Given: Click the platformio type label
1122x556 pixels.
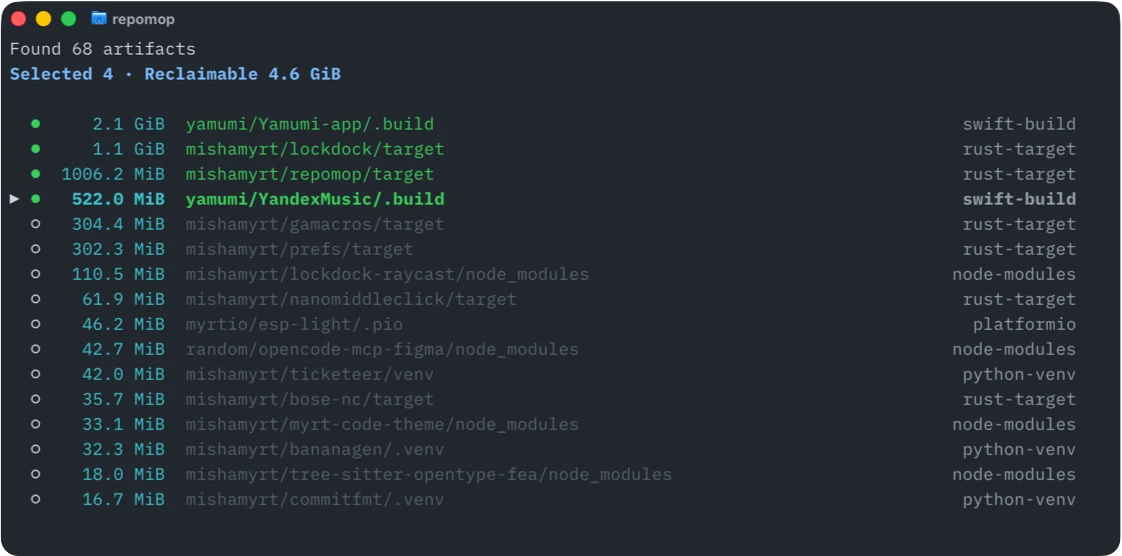Looking at the screenshot, I should tap(1024, 324).
